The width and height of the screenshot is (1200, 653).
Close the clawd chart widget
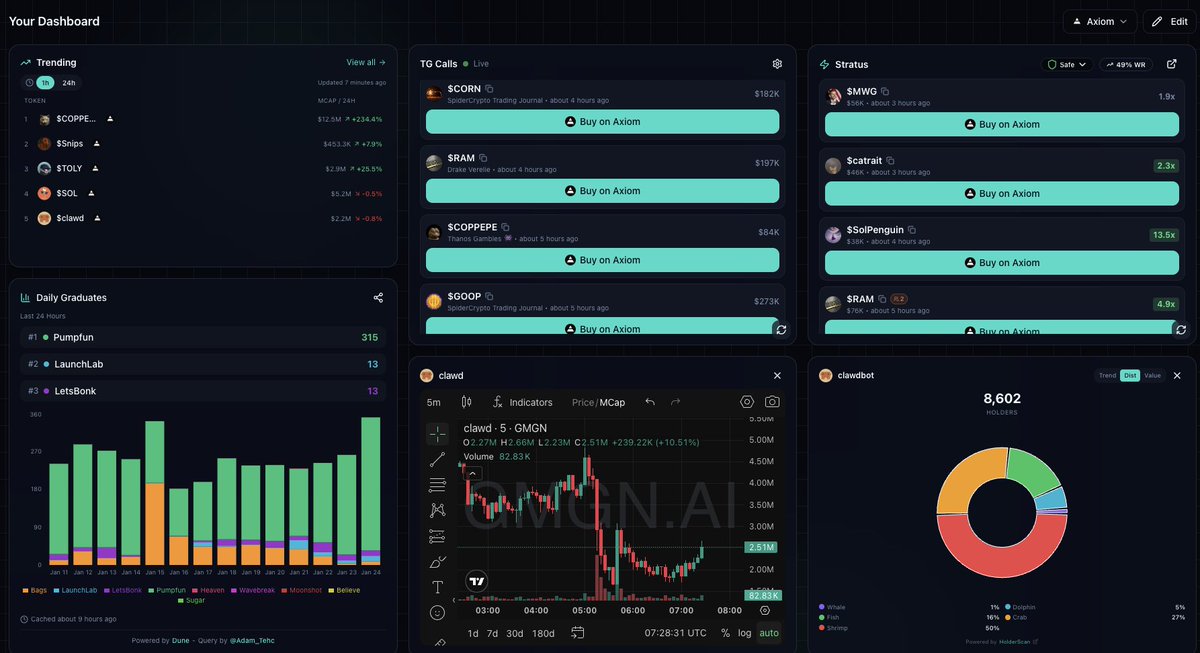(x=777, y=375)
